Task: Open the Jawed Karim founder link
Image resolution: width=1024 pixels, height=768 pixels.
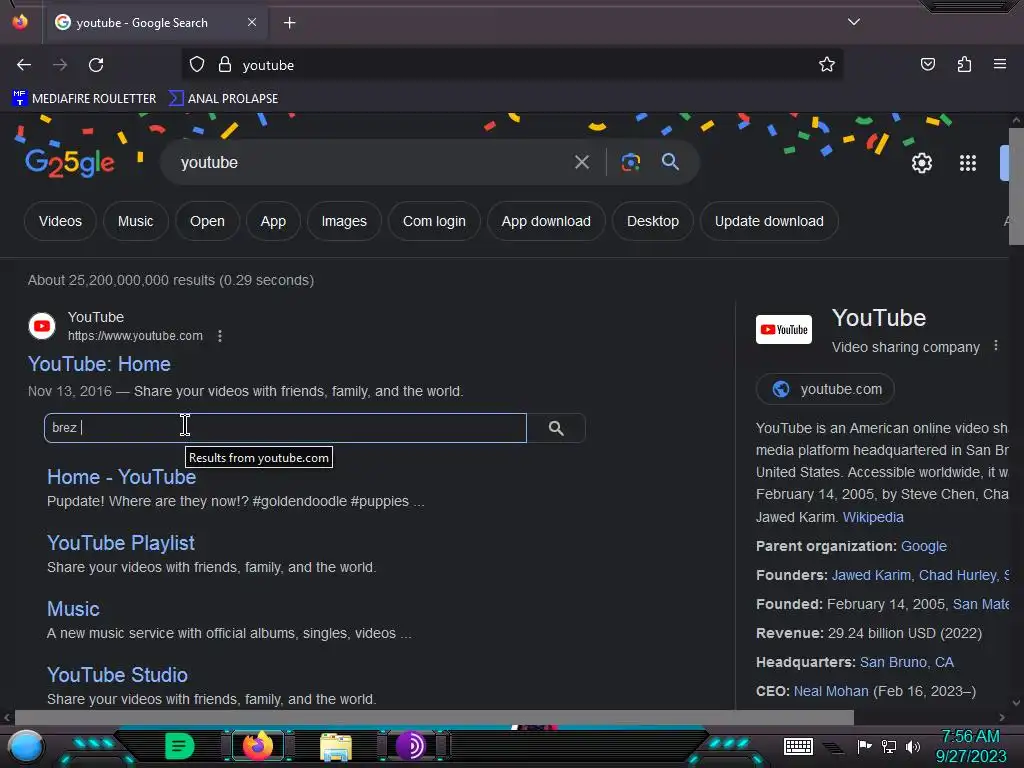Action: 871,575
